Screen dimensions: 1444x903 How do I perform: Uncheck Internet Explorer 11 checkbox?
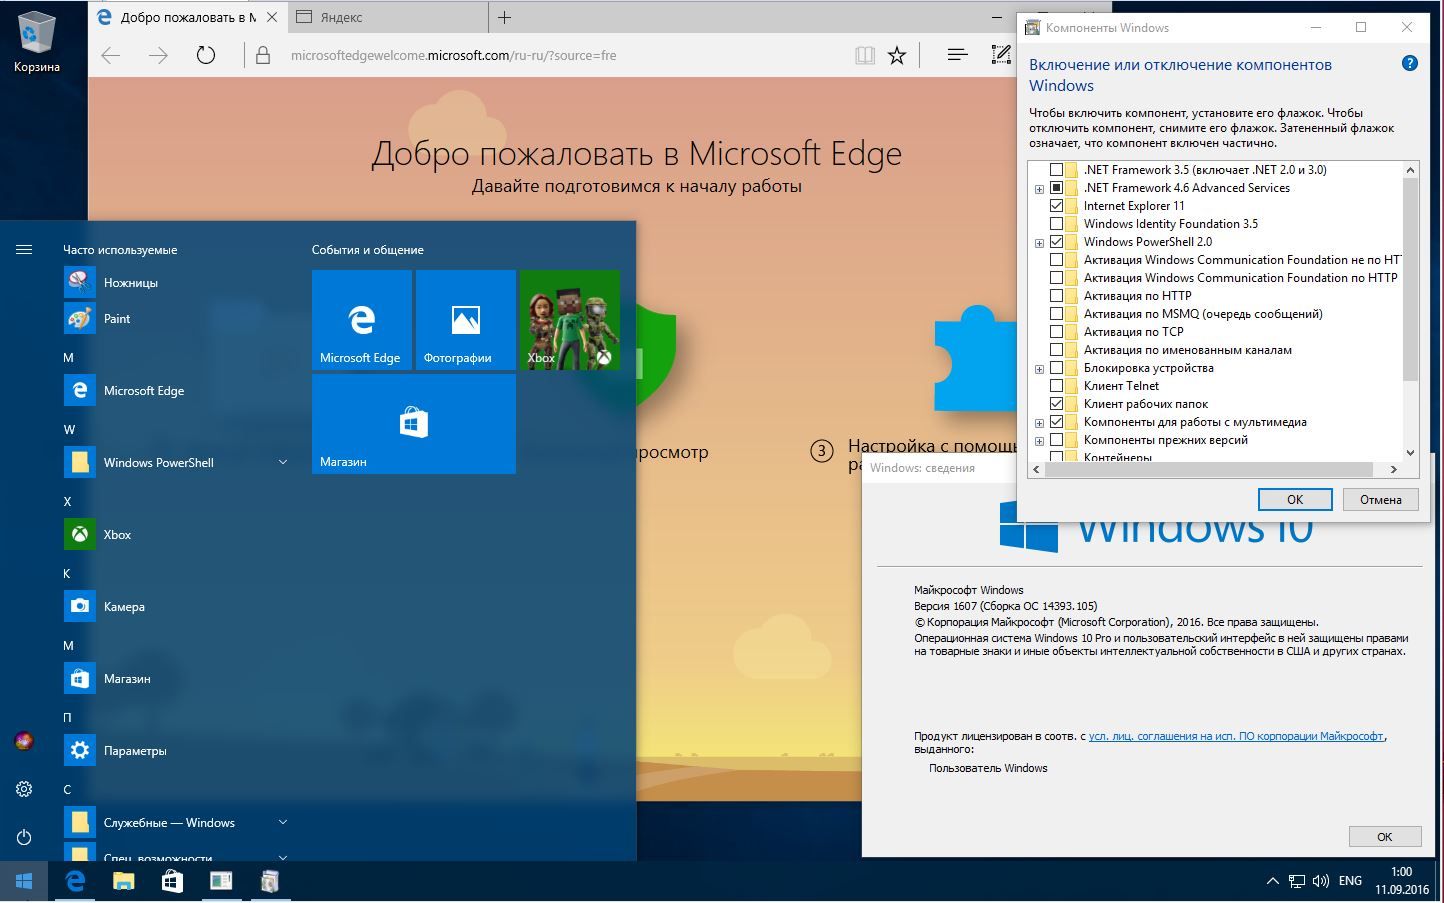coord(1056,206)
